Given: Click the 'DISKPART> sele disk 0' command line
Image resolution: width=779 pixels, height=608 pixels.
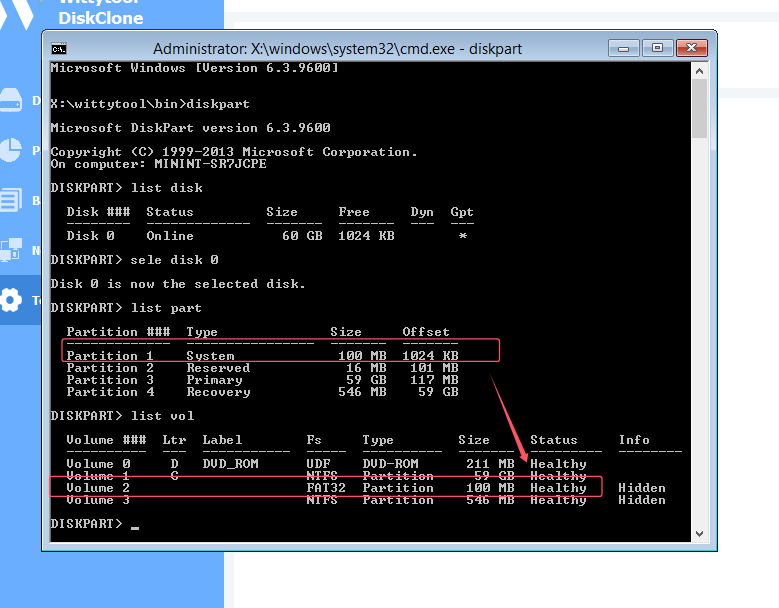Looking at the screenshot, I should 135,260.
